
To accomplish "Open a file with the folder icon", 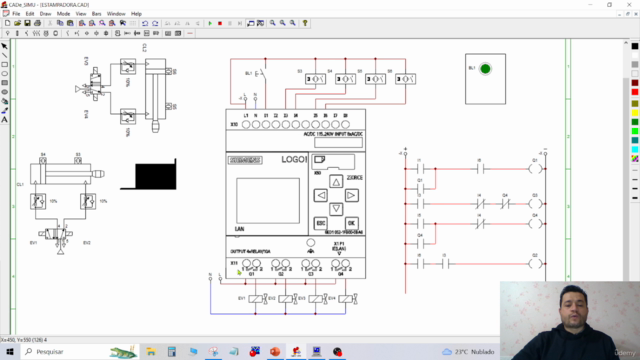I will click(x=17, y=23).
